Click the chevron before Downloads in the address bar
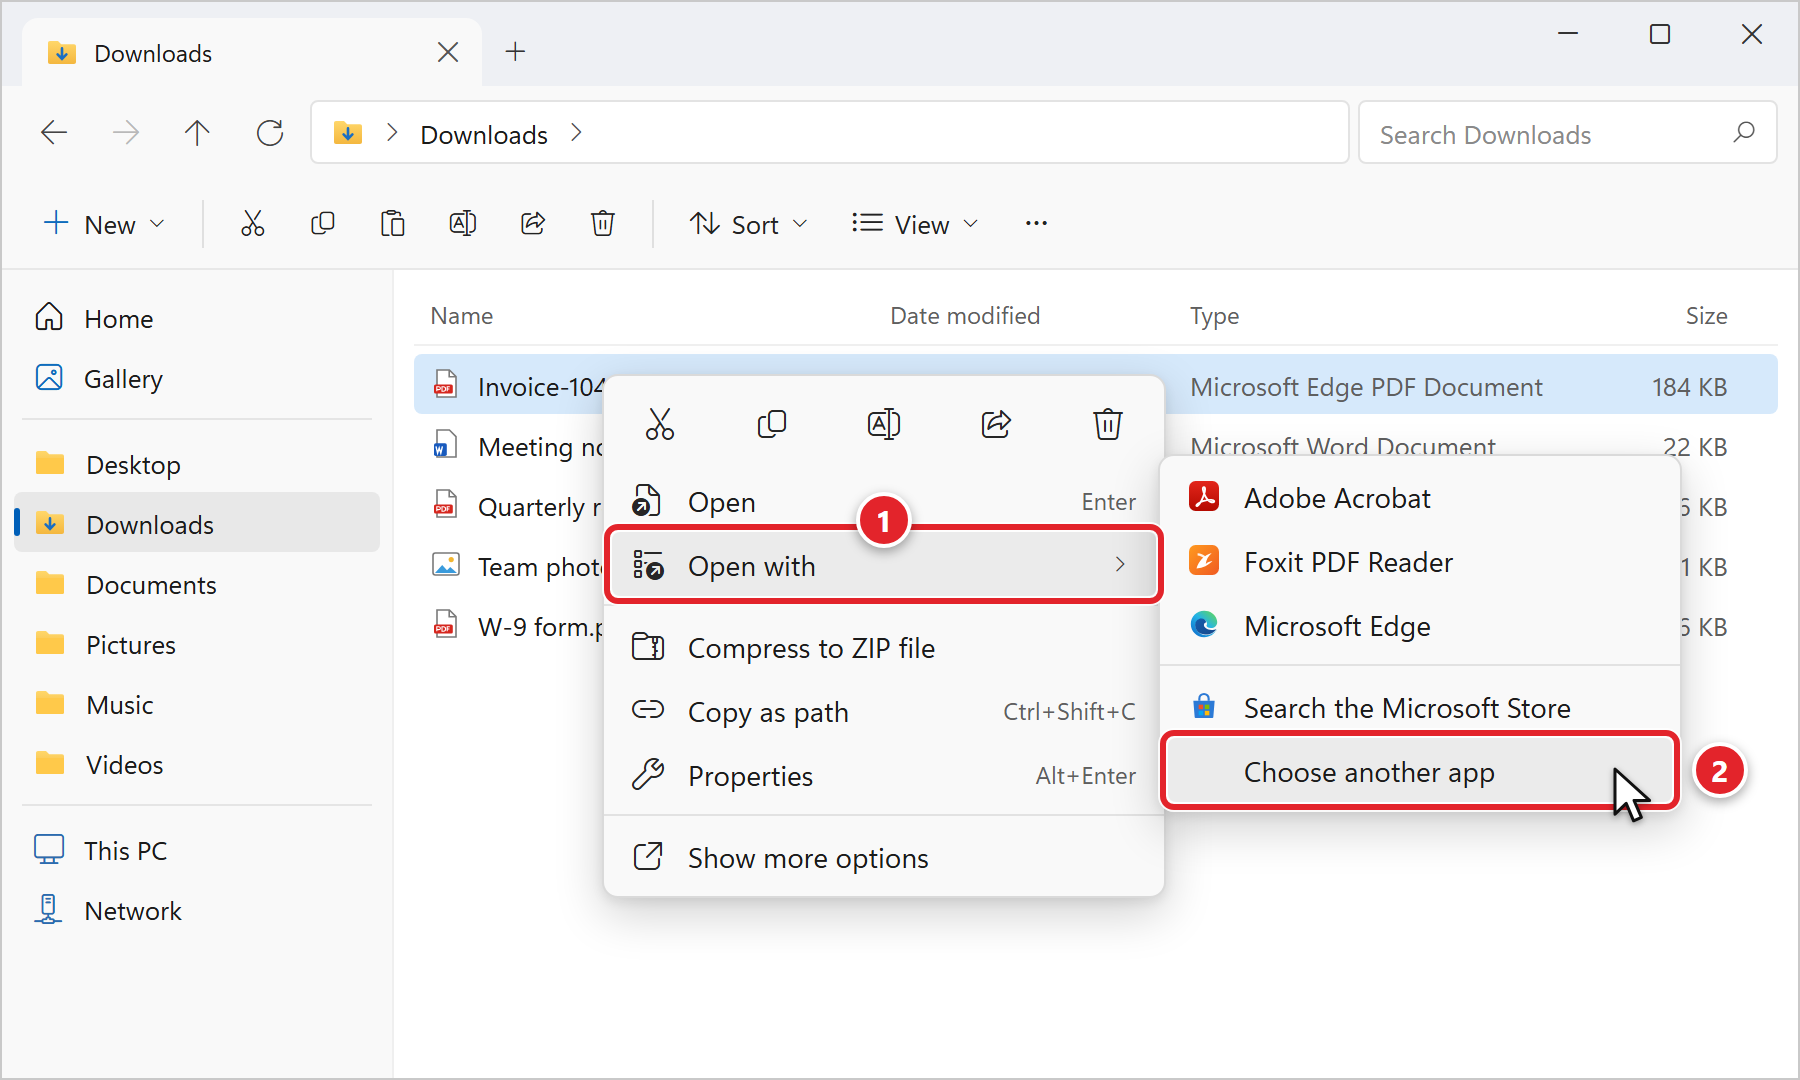Viewport: 1800px width, 1080px height. click(392, 133)
